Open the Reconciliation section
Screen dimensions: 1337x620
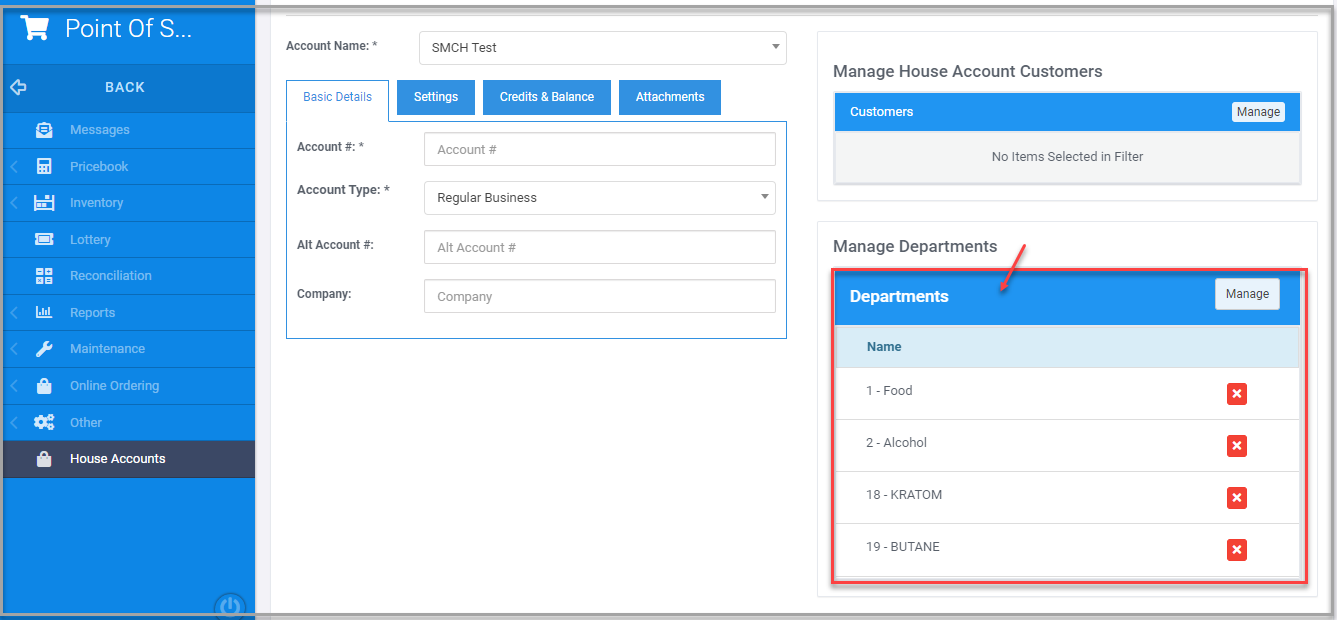44,275
